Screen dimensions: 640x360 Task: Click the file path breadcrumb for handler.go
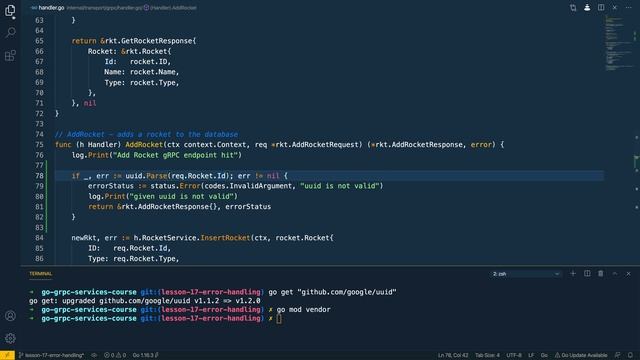pos(104,8)
